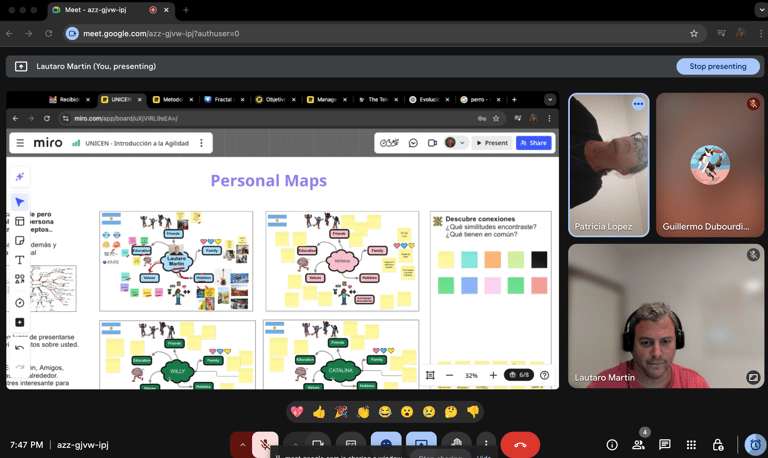Open Meet meeting details info icon
768x458 pixels.
[612, 445]
